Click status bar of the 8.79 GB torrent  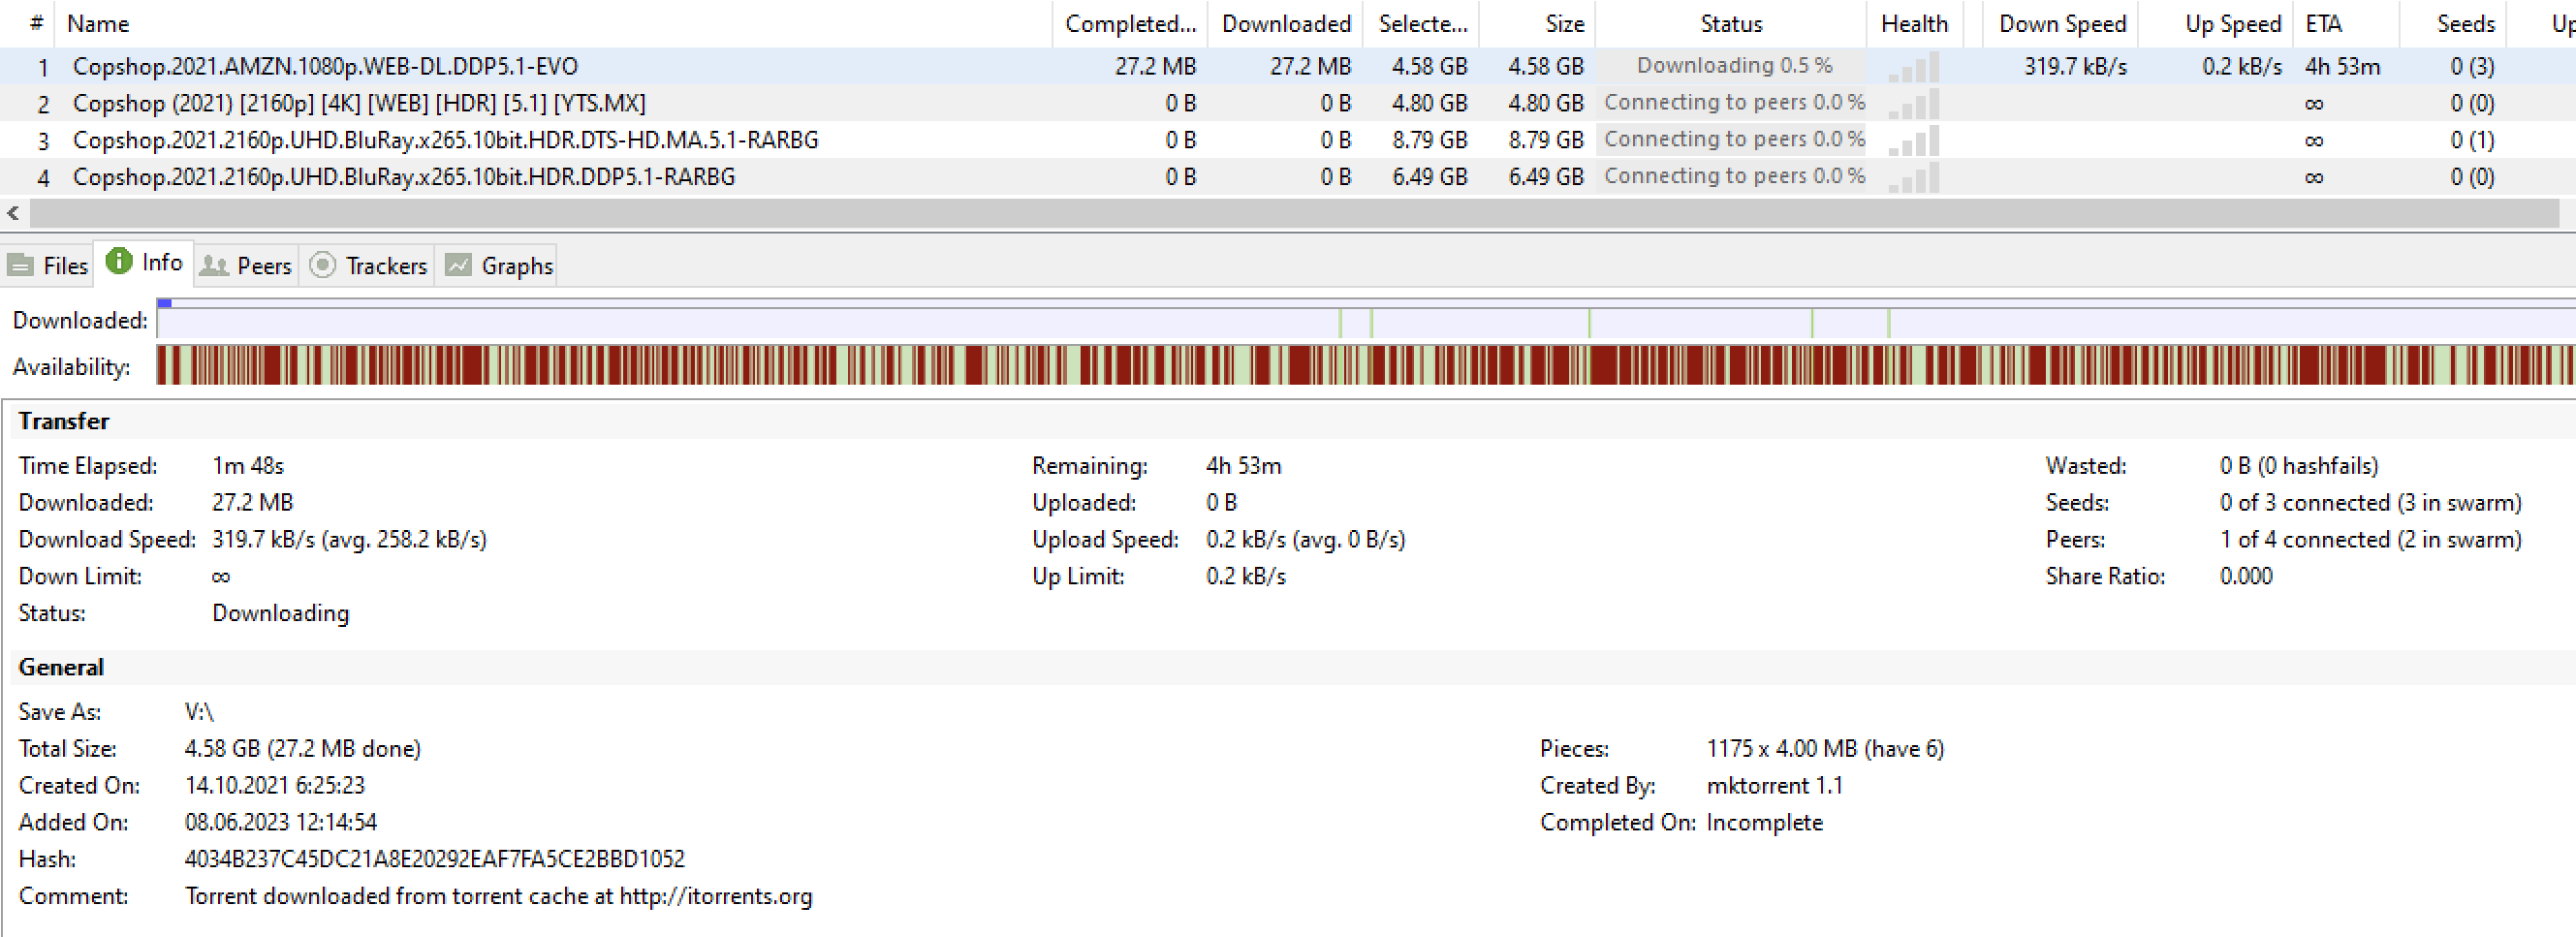(1733, 140)
